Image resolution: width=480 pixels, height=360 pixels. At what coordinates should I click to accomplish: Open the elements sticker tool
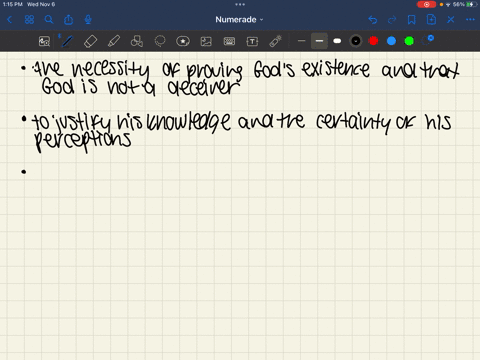tap(183, 41)
